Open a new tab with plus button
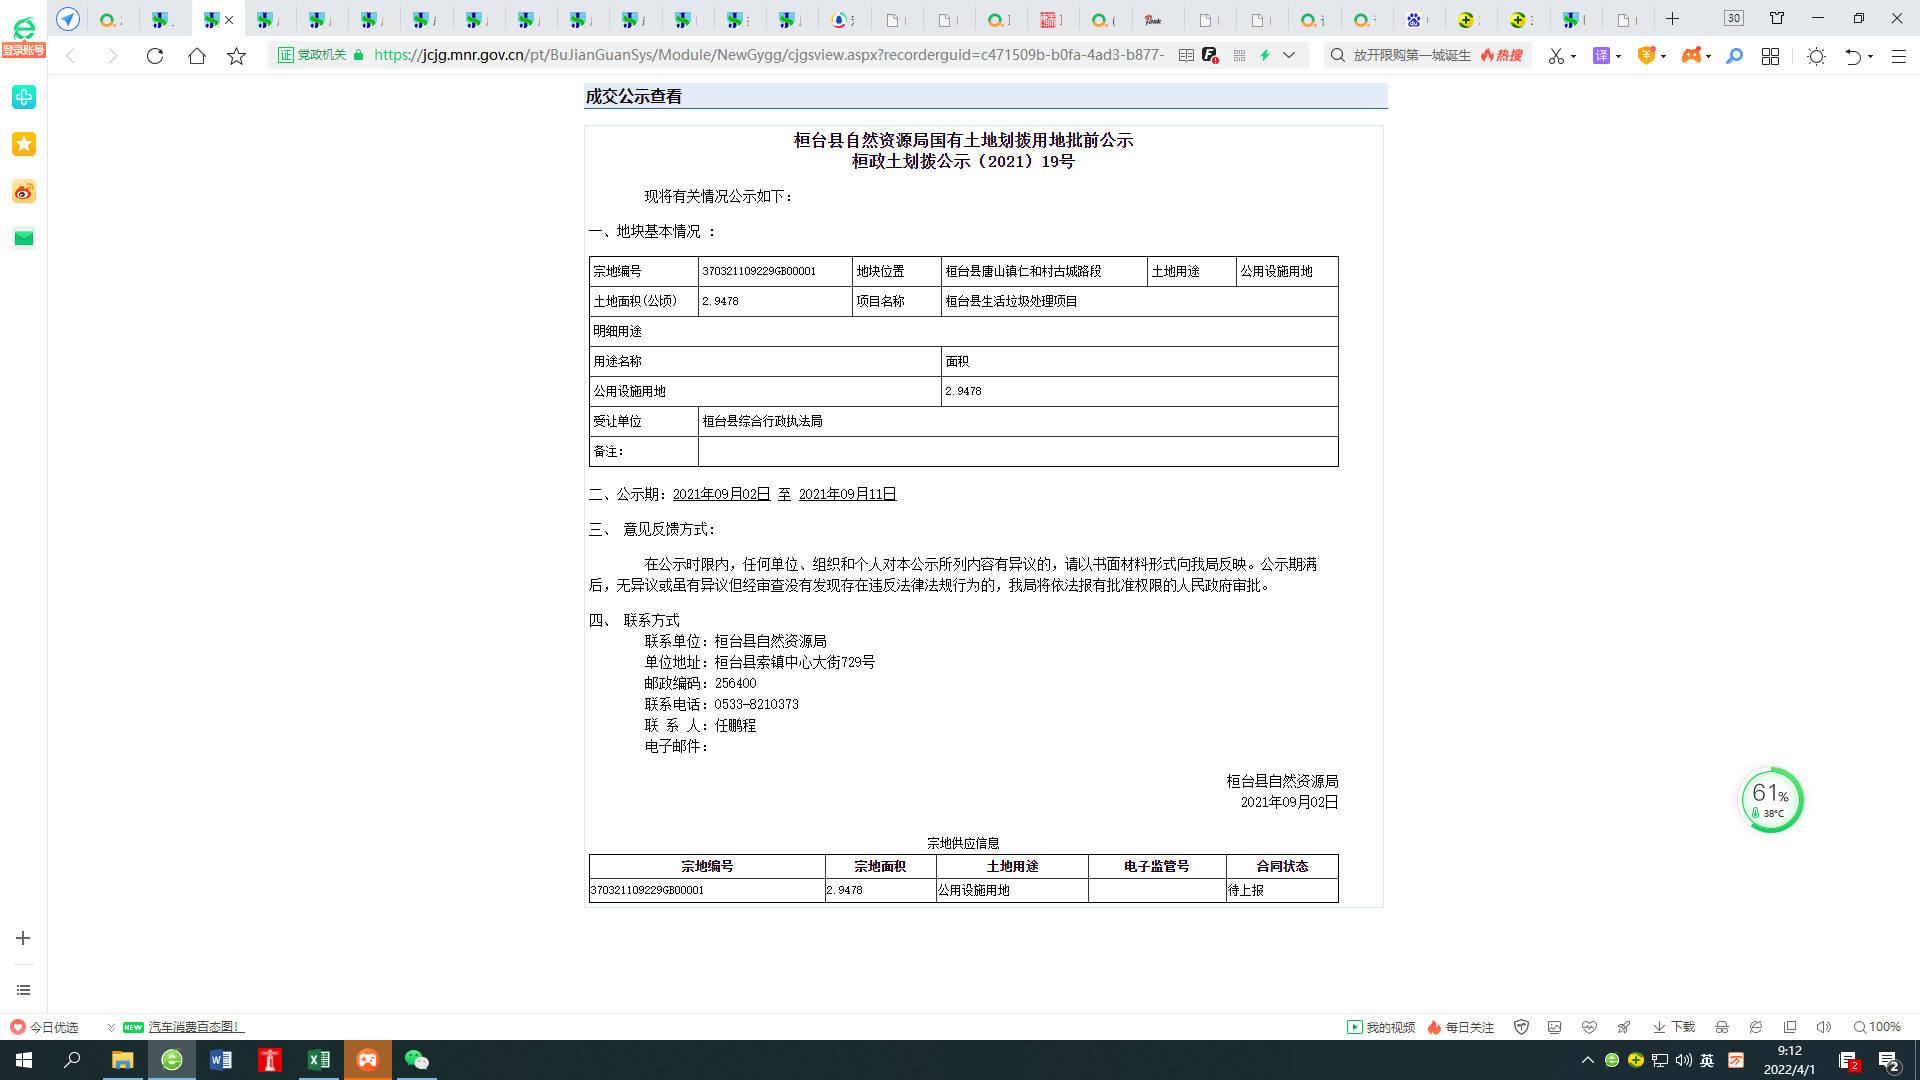 [x=1673, y=19]
